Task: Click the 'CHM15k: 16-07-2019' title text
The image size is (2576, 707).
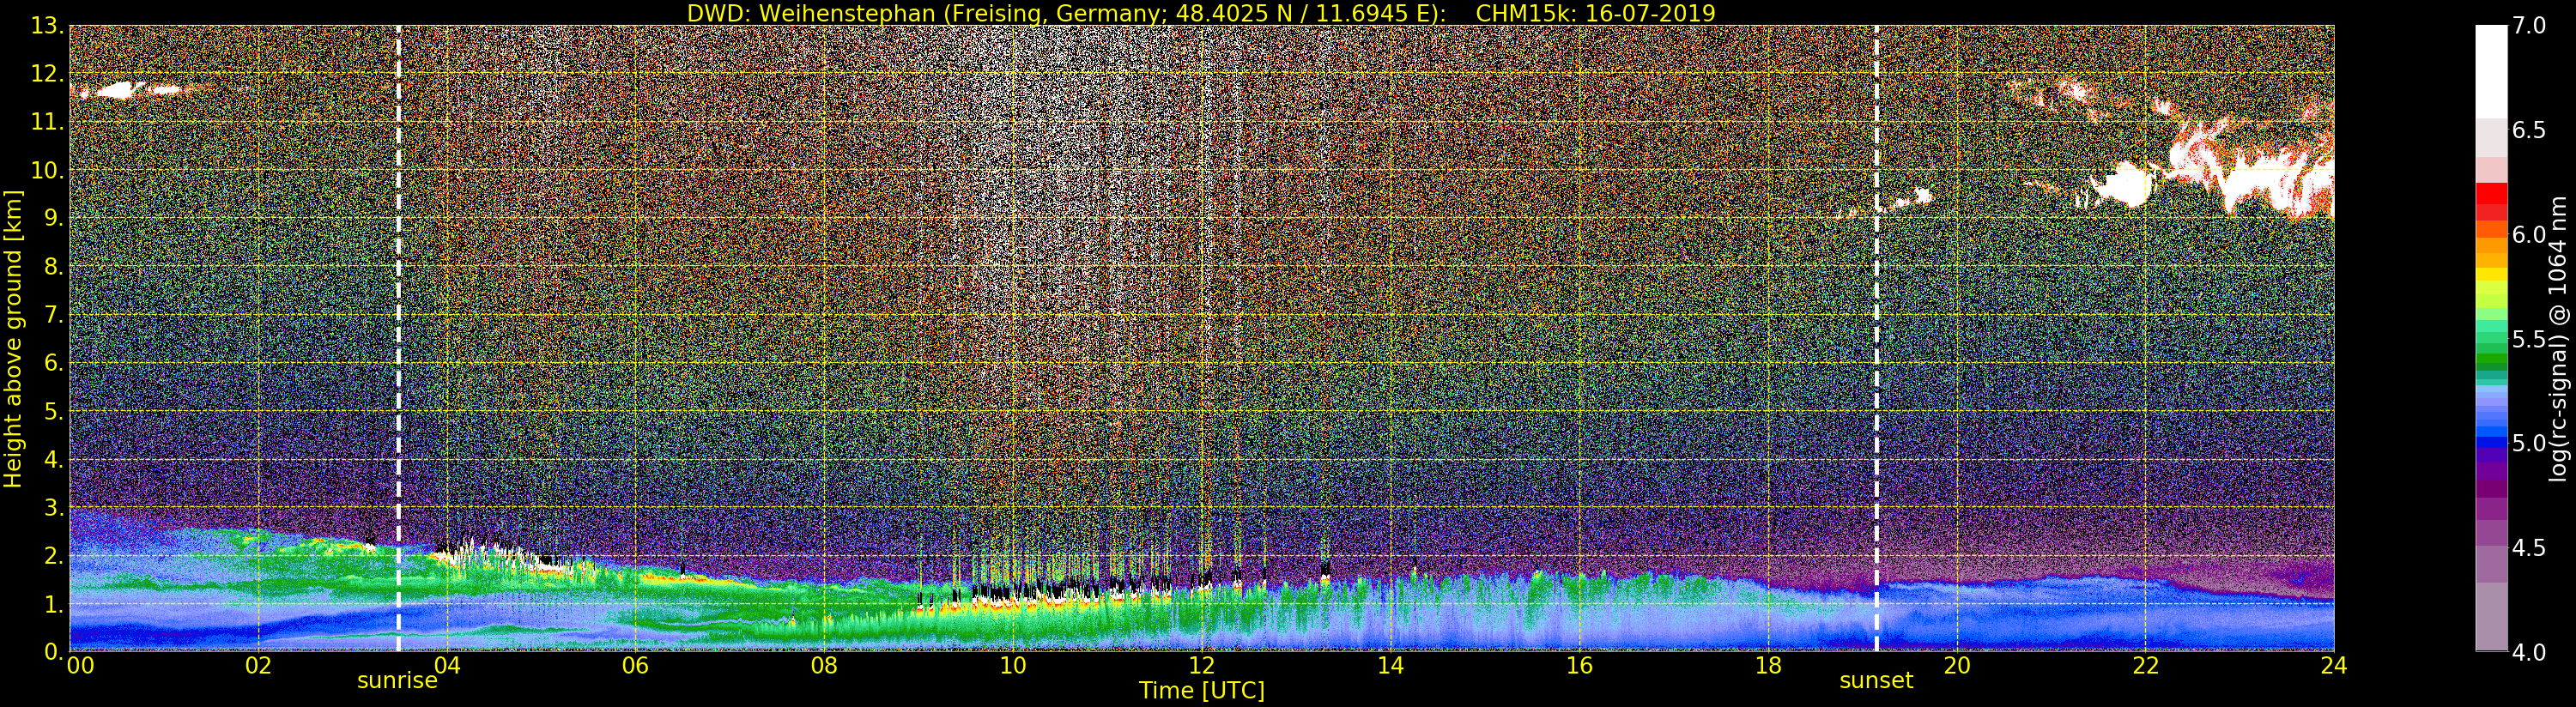Action: tap(1595, 13)
